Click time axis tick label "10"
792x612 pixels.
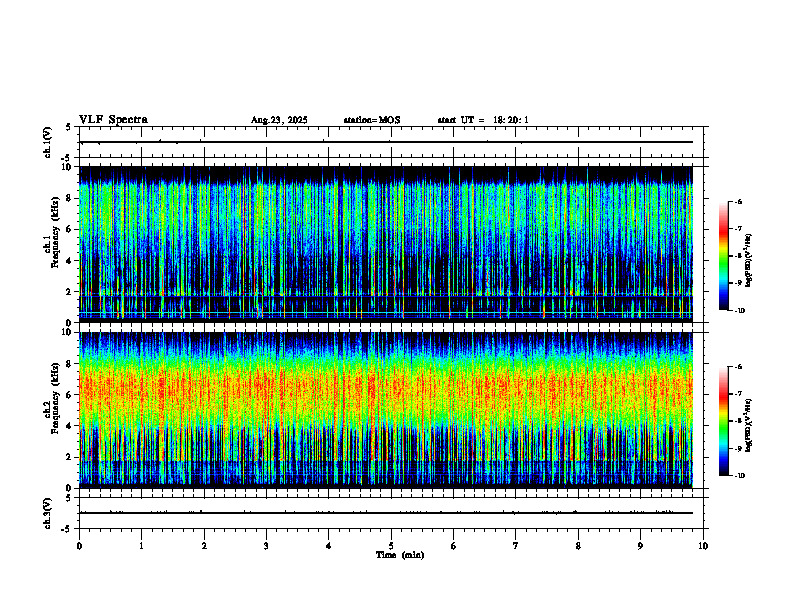click(x=703, y=546)
